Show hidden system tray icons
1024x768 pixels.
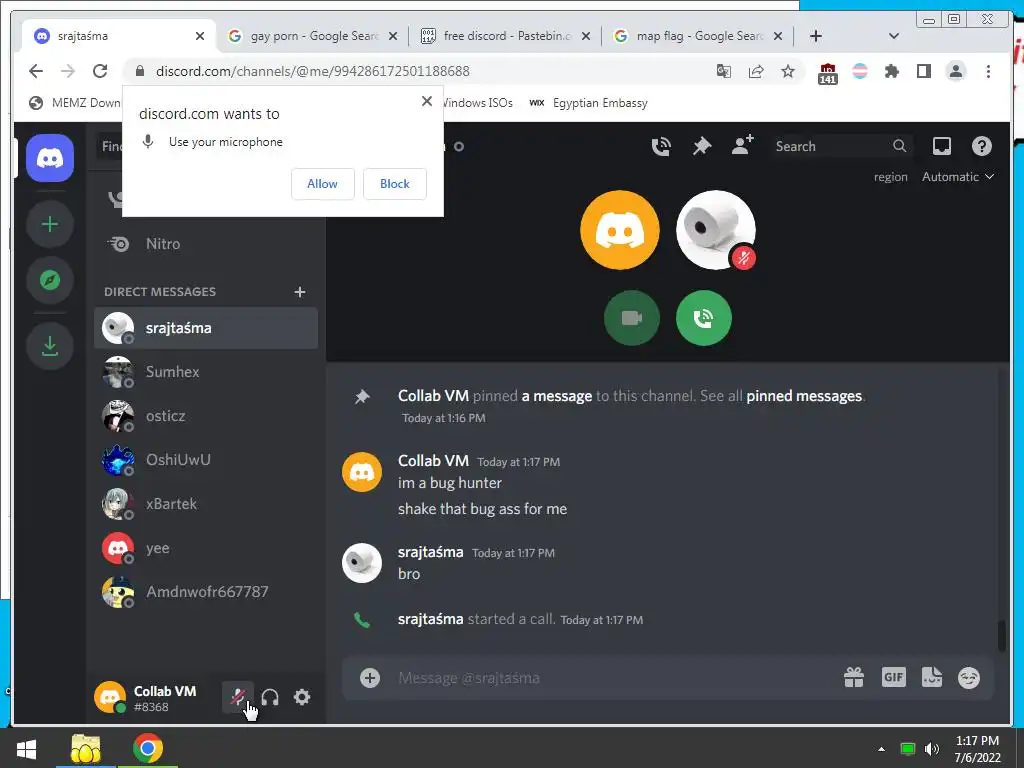pos(882,749)
